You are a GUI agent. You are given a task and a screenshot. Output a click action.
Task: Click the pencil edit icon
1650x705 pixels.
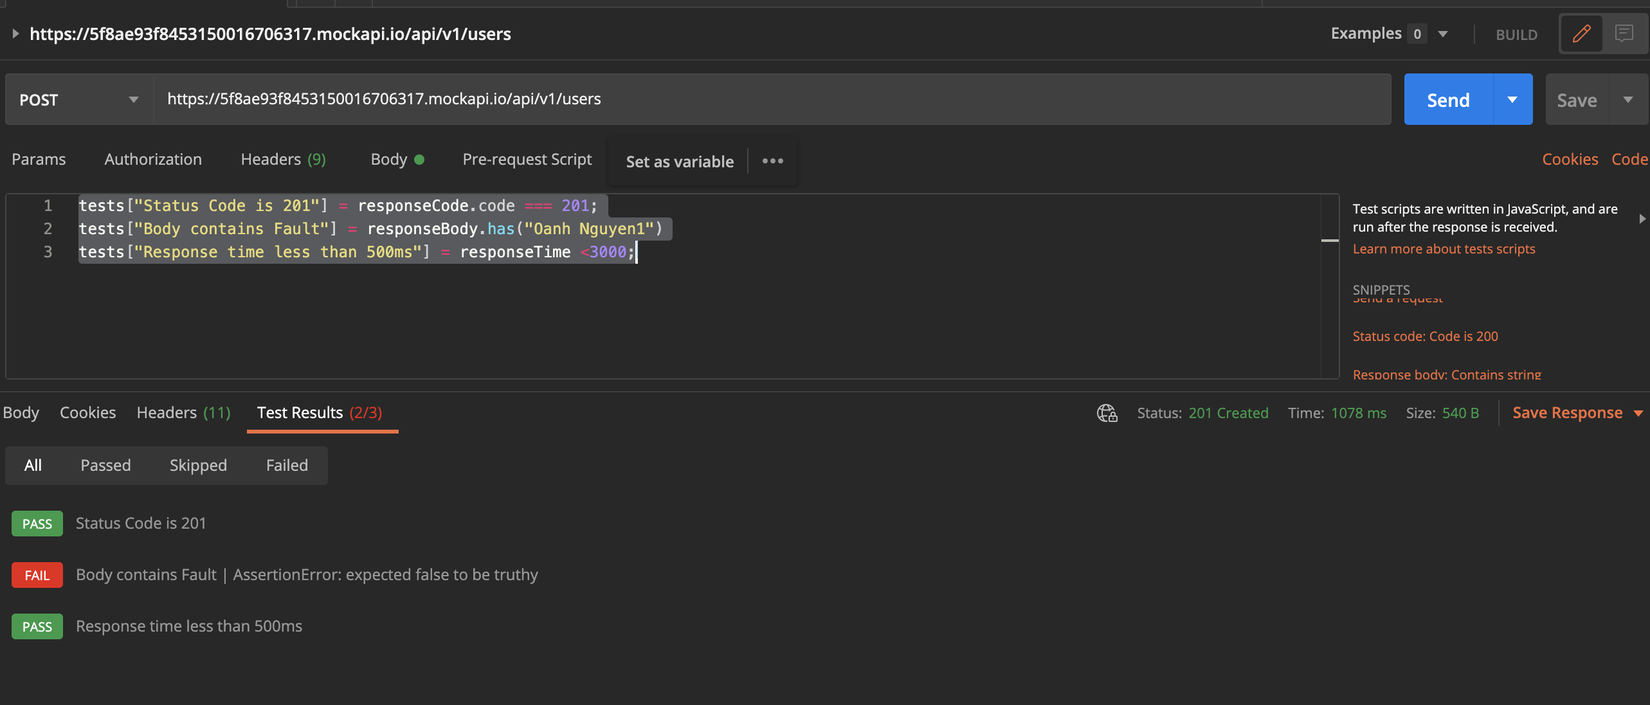point(1581,34)
